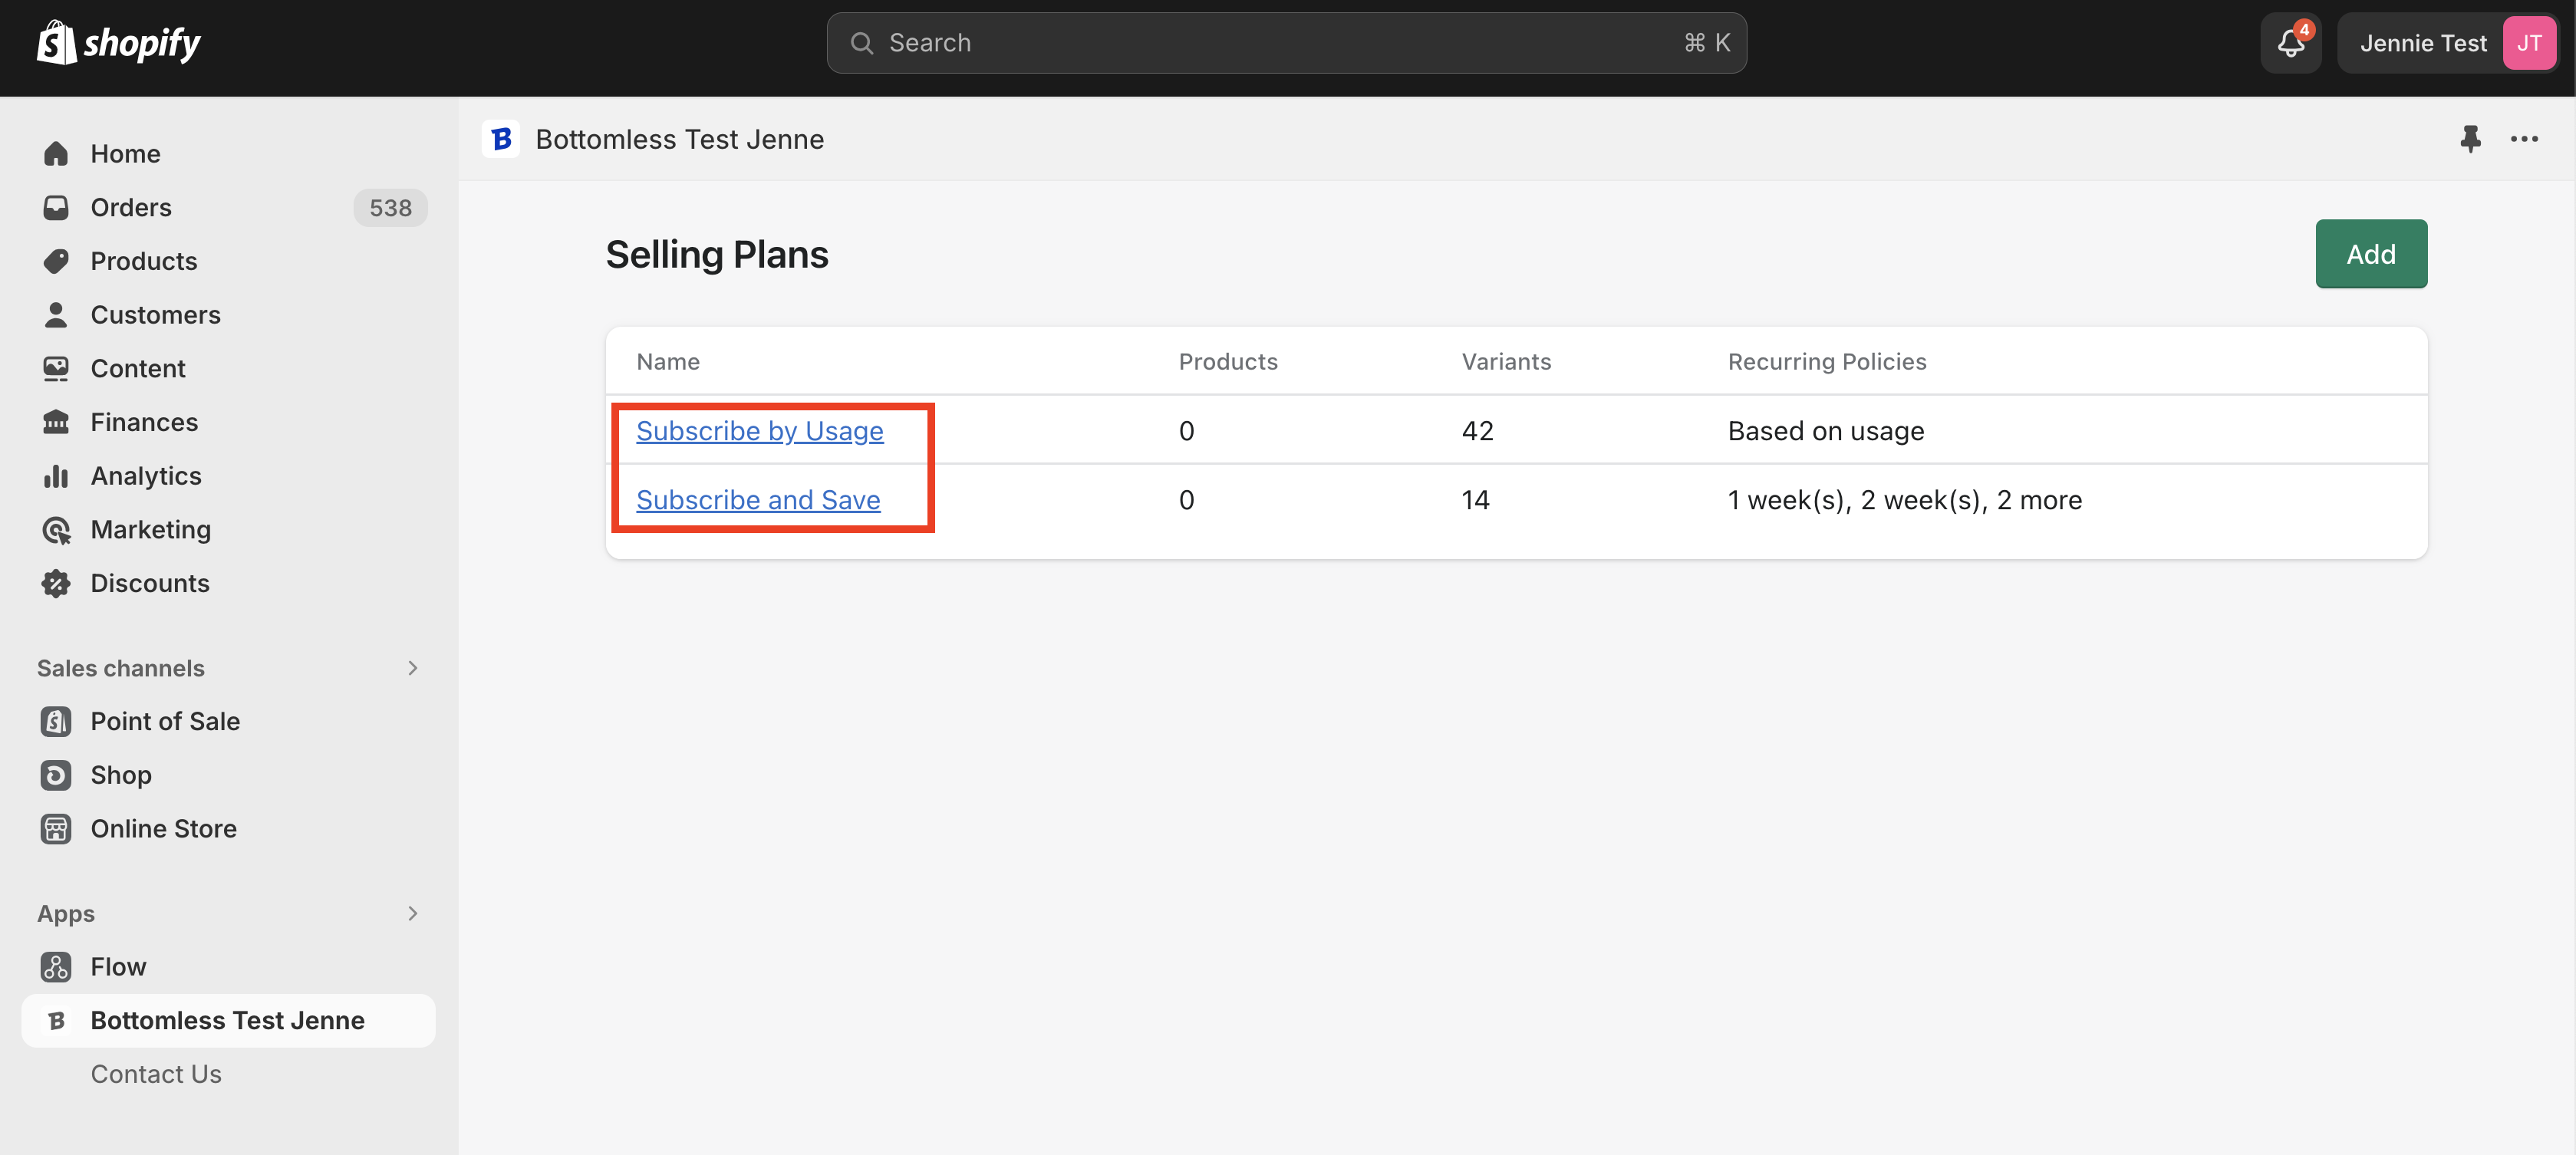The height and width of the screenshot is (1155, 2576).
Task: Click the Marketing target icon
Action: tap(56, 529)
